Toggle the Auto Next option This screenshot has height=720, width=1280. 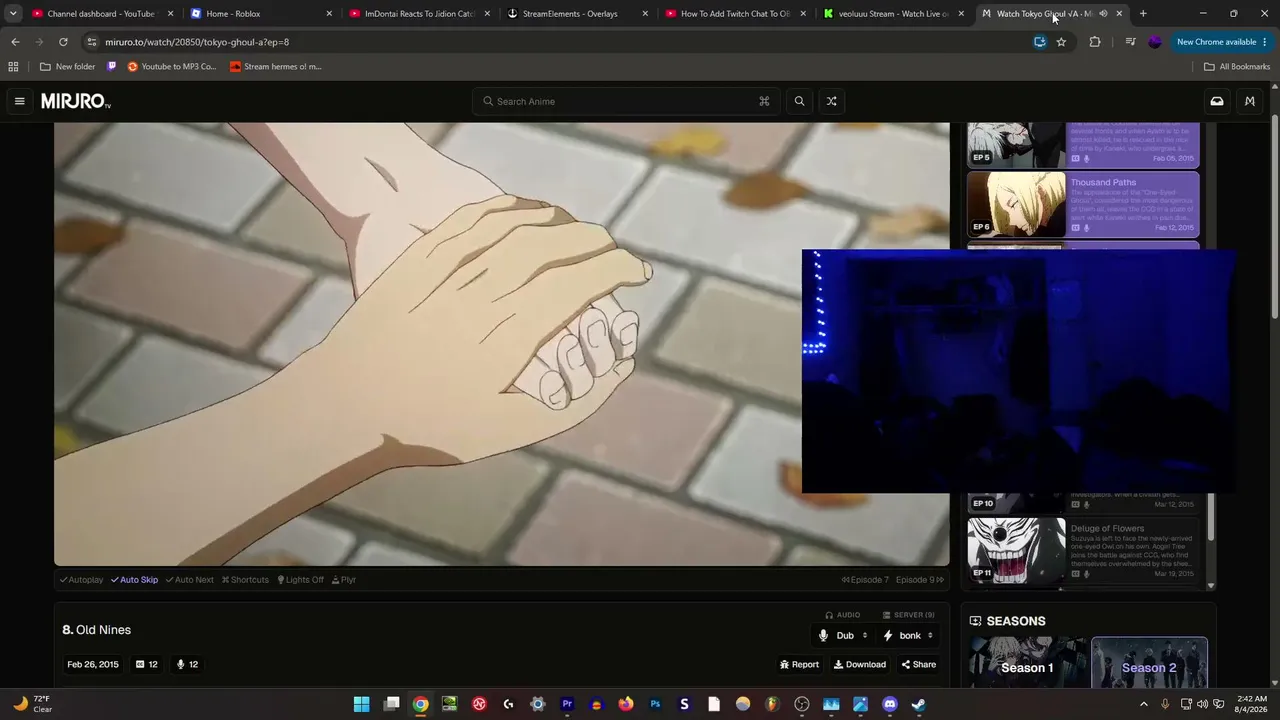pyautogui.click(x=189, y=580)
